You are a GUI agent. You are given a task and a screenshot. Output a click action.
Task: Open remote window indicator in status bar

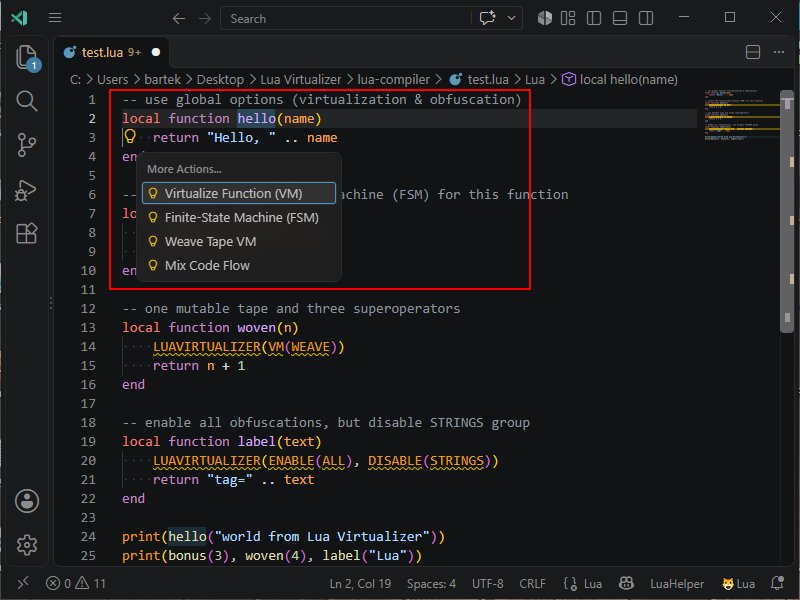pos(23,583)
